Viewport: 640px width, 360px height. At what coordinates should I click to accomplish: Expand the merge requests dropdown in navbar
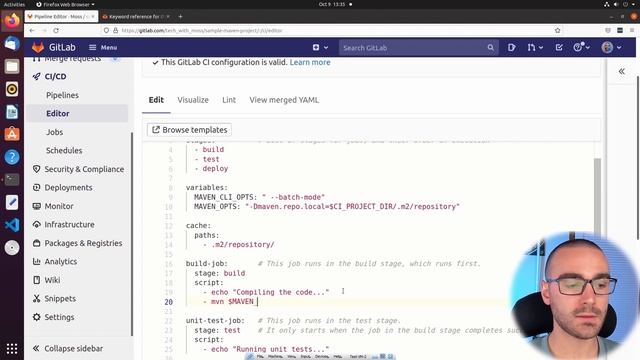pos(535,48)
